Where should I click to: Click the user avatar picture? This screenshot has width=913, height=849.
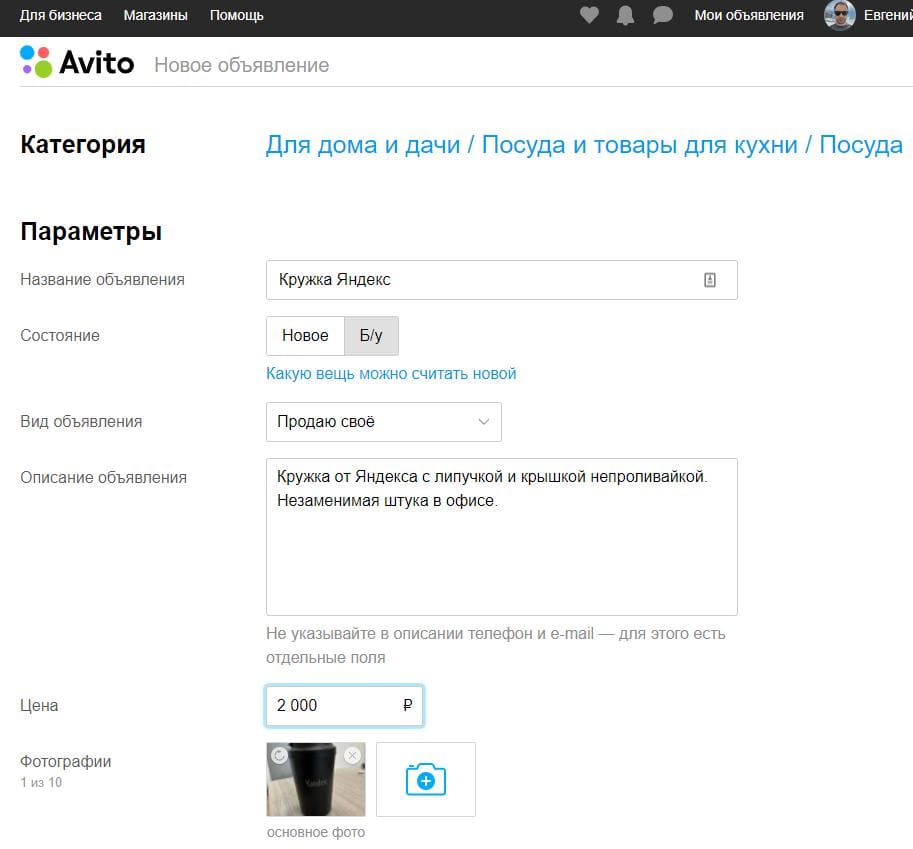point(839,15)
